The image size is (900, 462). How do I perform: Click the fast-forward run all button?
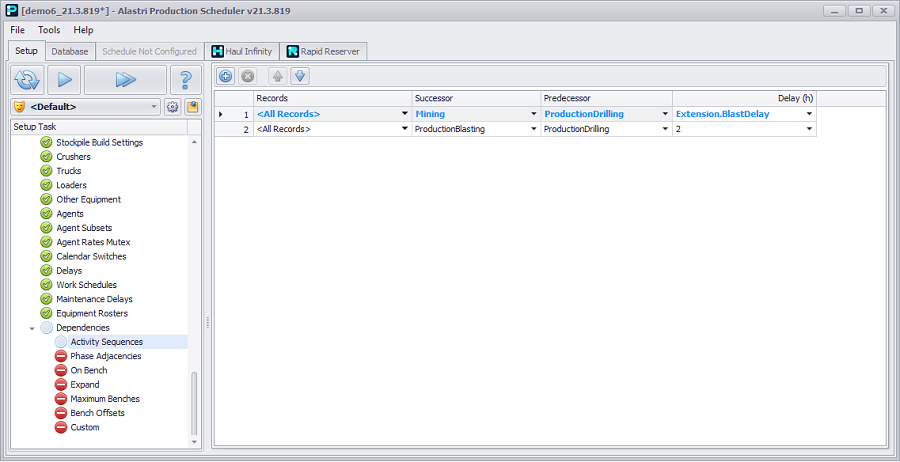pyautogui.click(x=125, y=80)
